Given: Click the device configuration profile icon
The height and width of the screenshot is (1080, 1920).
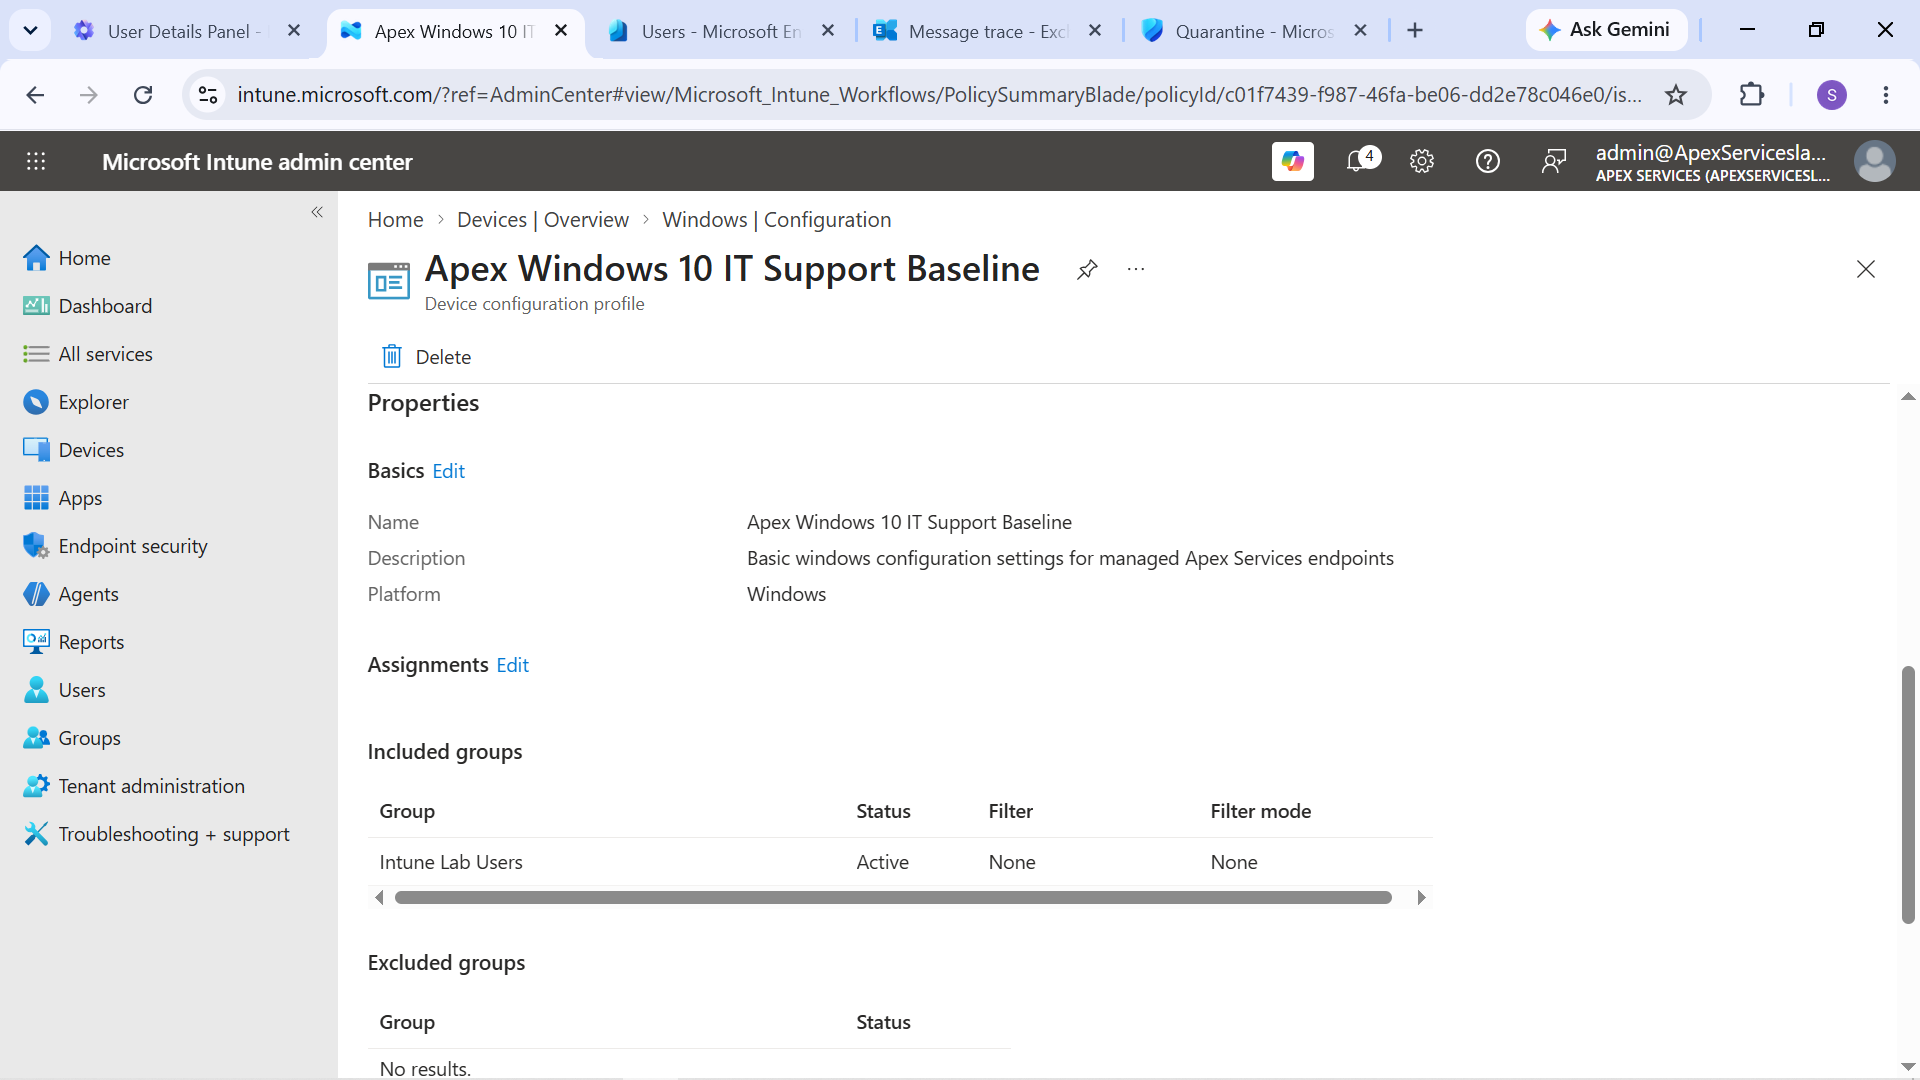Looking at the screenshot, I should point(389,281).
